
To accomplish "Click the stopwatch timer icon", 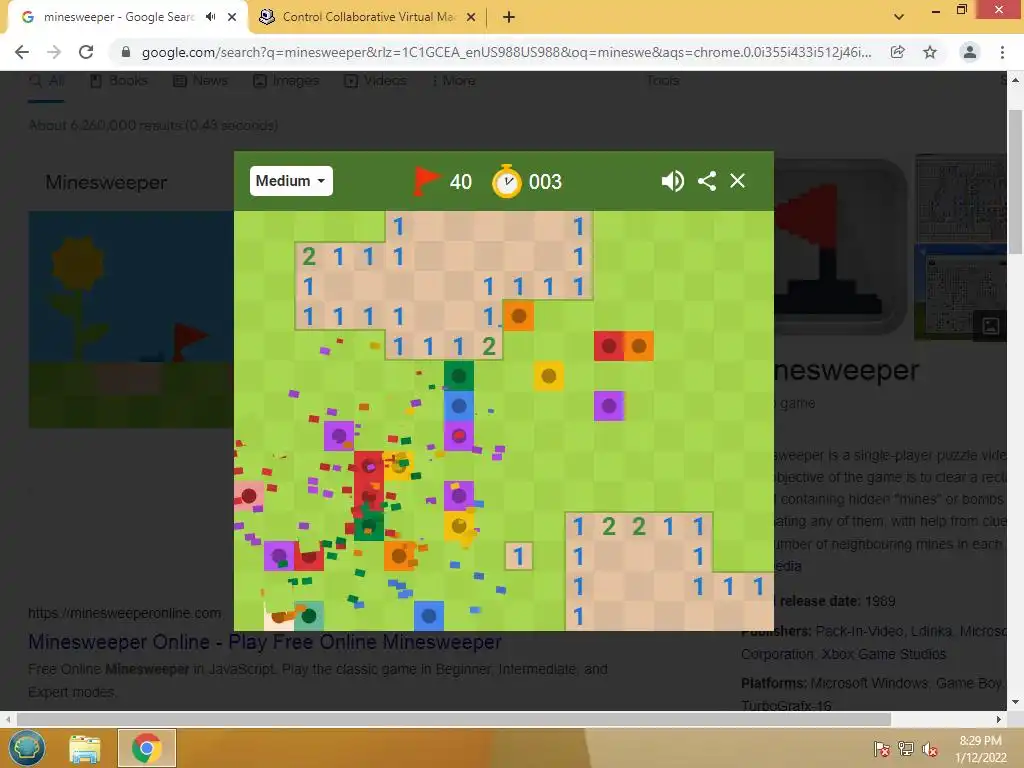I will [507, 181].
